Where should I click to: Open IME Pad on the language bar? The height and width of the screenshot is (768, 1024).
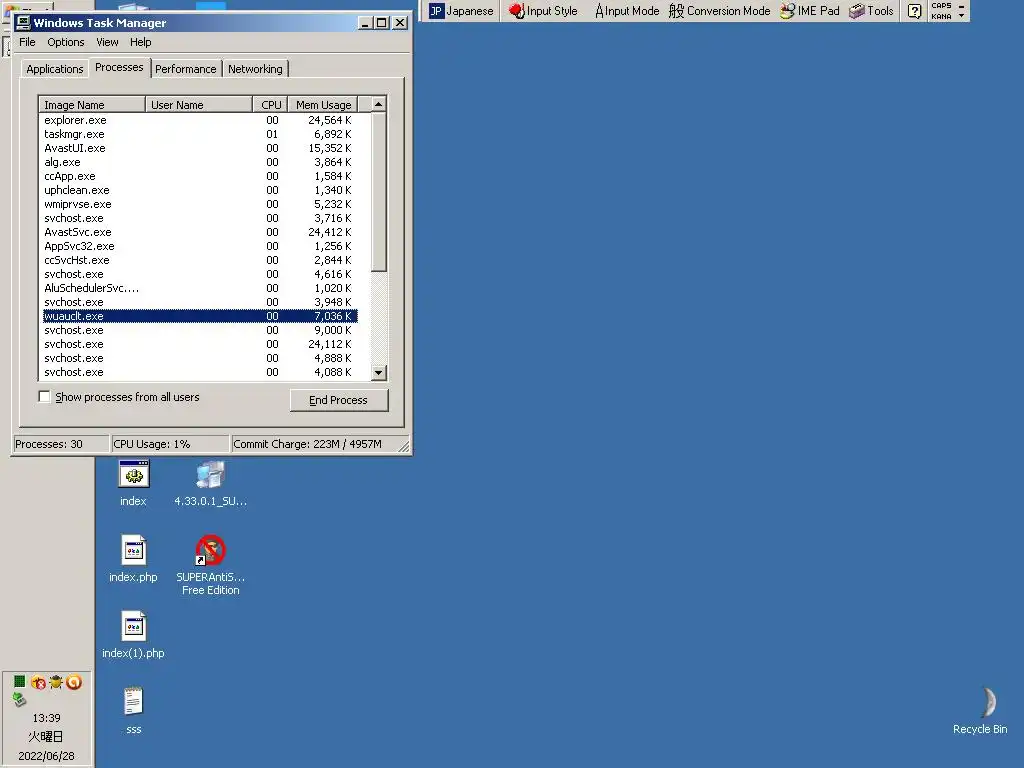(810, 11)
